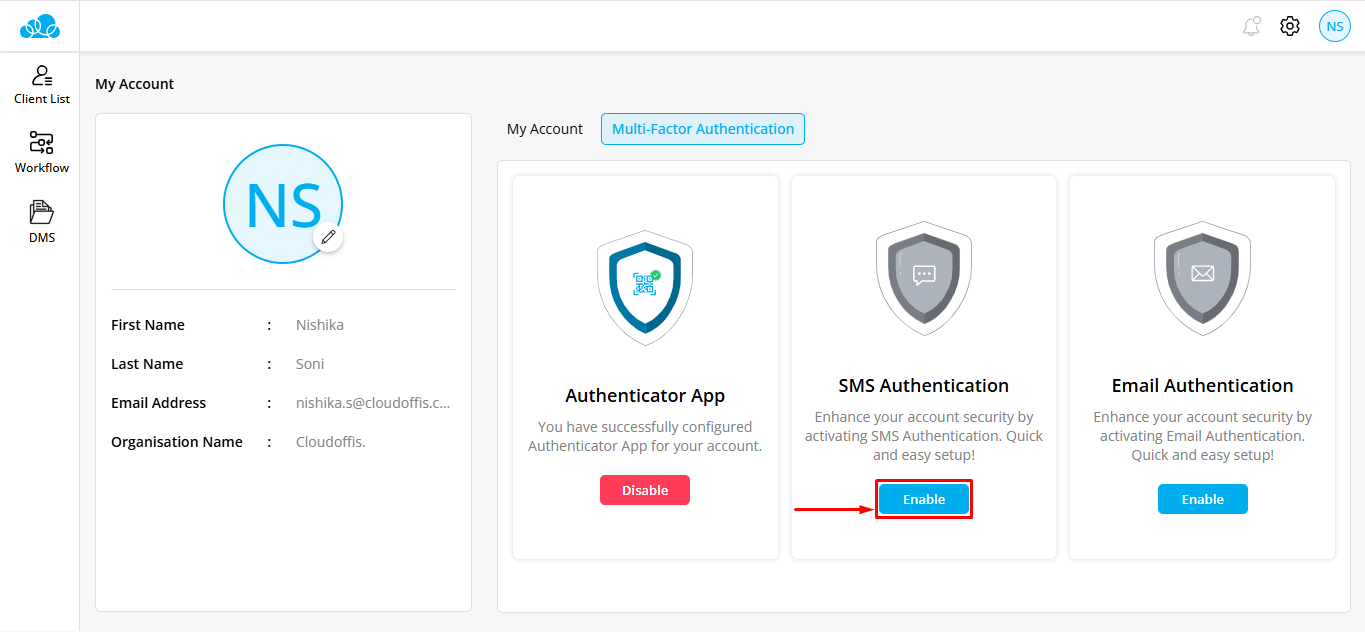Click the 'activating SMS Authentication' description text
1365x632 pixels.
point(924,436)
